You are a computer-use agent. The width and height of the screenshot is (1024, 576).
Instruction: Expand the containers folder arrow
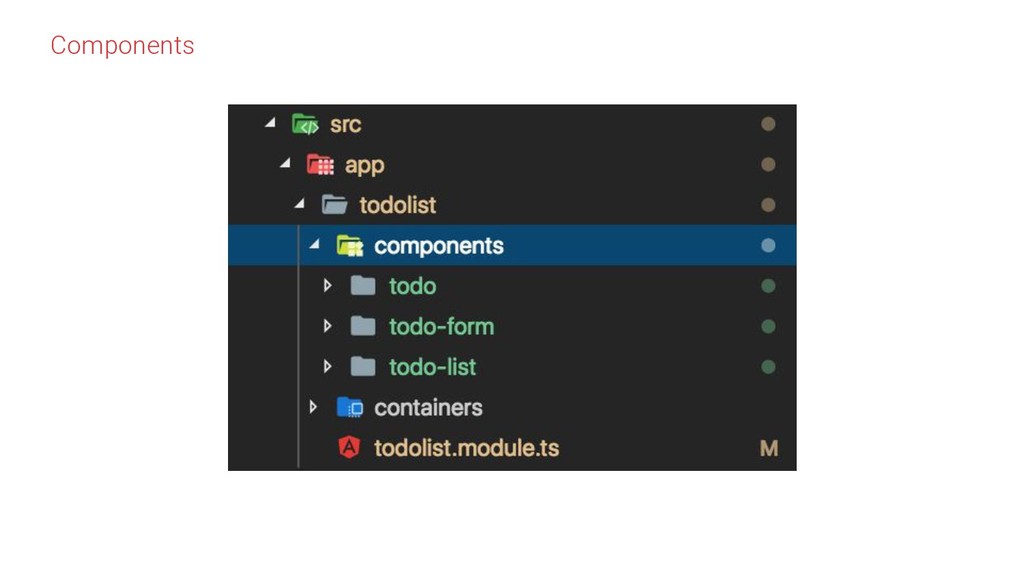tap(313, 407)
